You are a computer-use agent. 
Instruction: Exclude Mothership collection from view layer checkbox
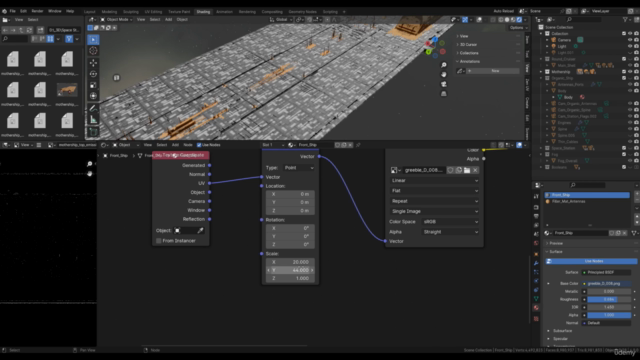click(x=624, y=71)
